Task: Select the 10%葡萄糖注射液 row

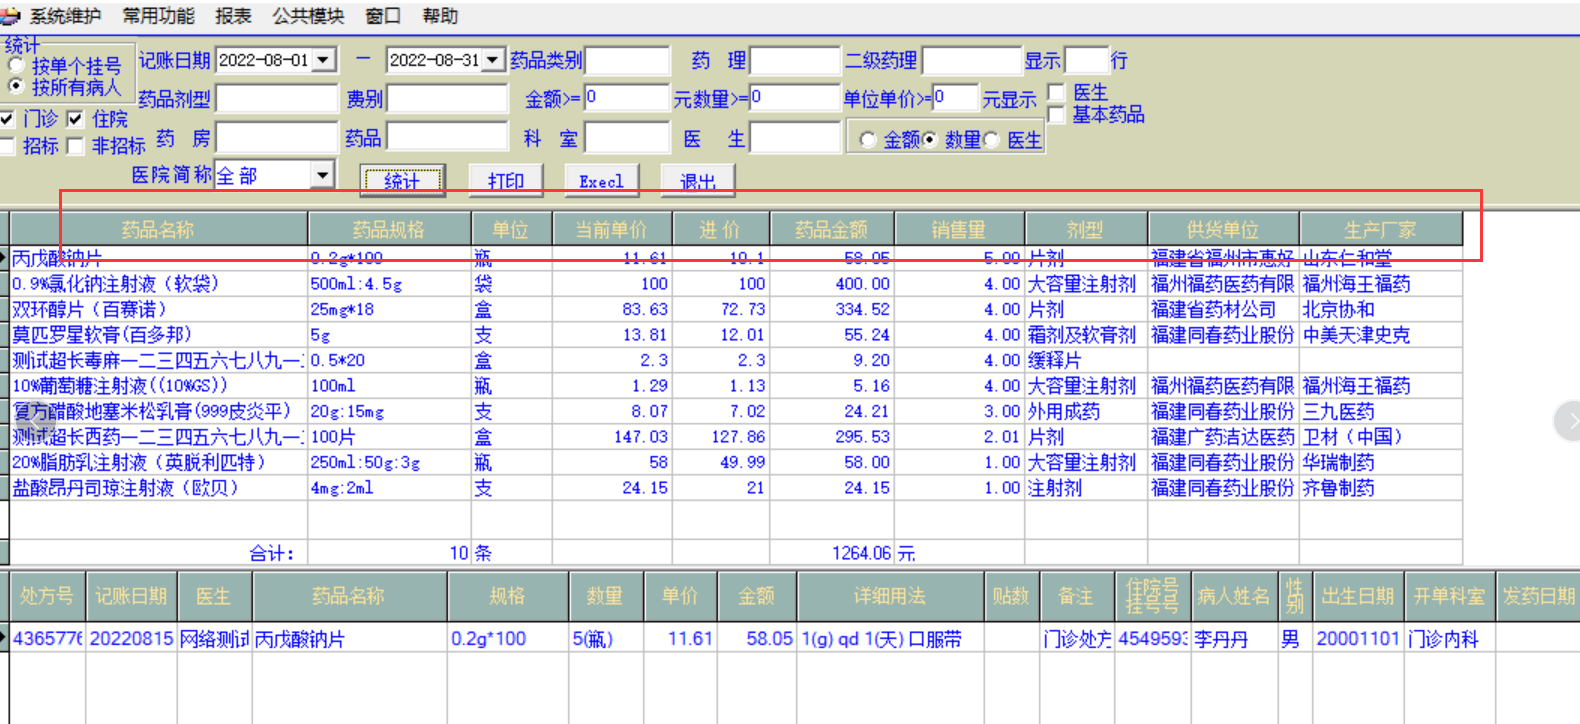Action: [736, 386]
